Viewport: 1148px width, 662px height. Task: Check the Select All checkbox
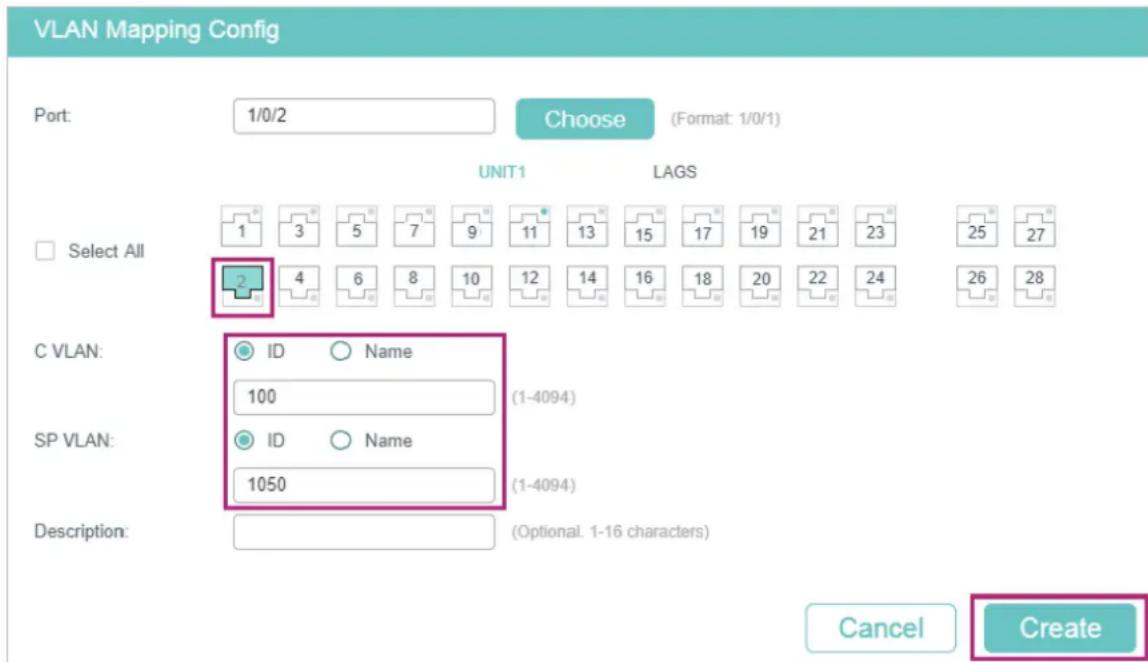[45, 251]
